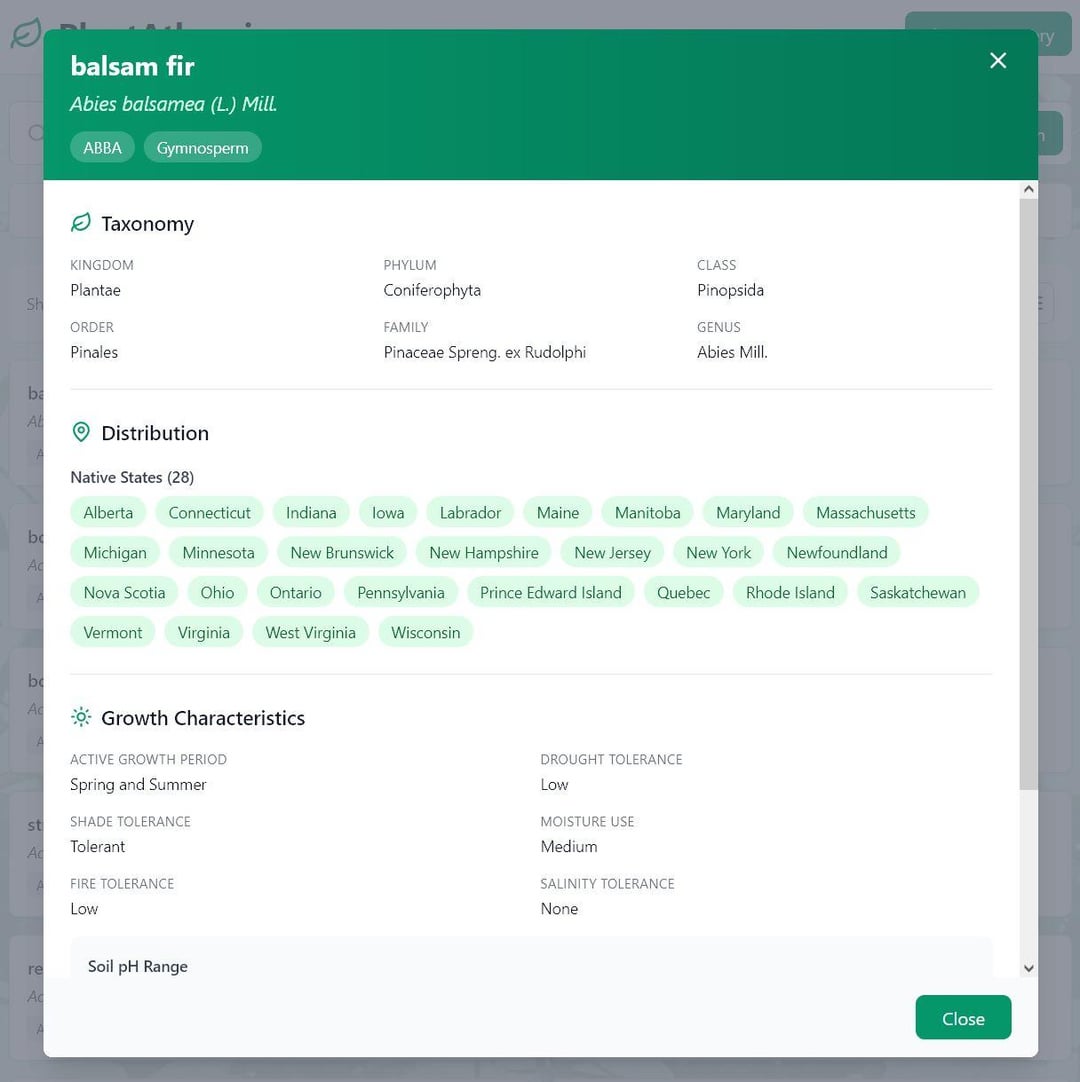Select the Manitoba chip
The width and height of the screenshot is (1080, 1082).
(x=647, y=513)
